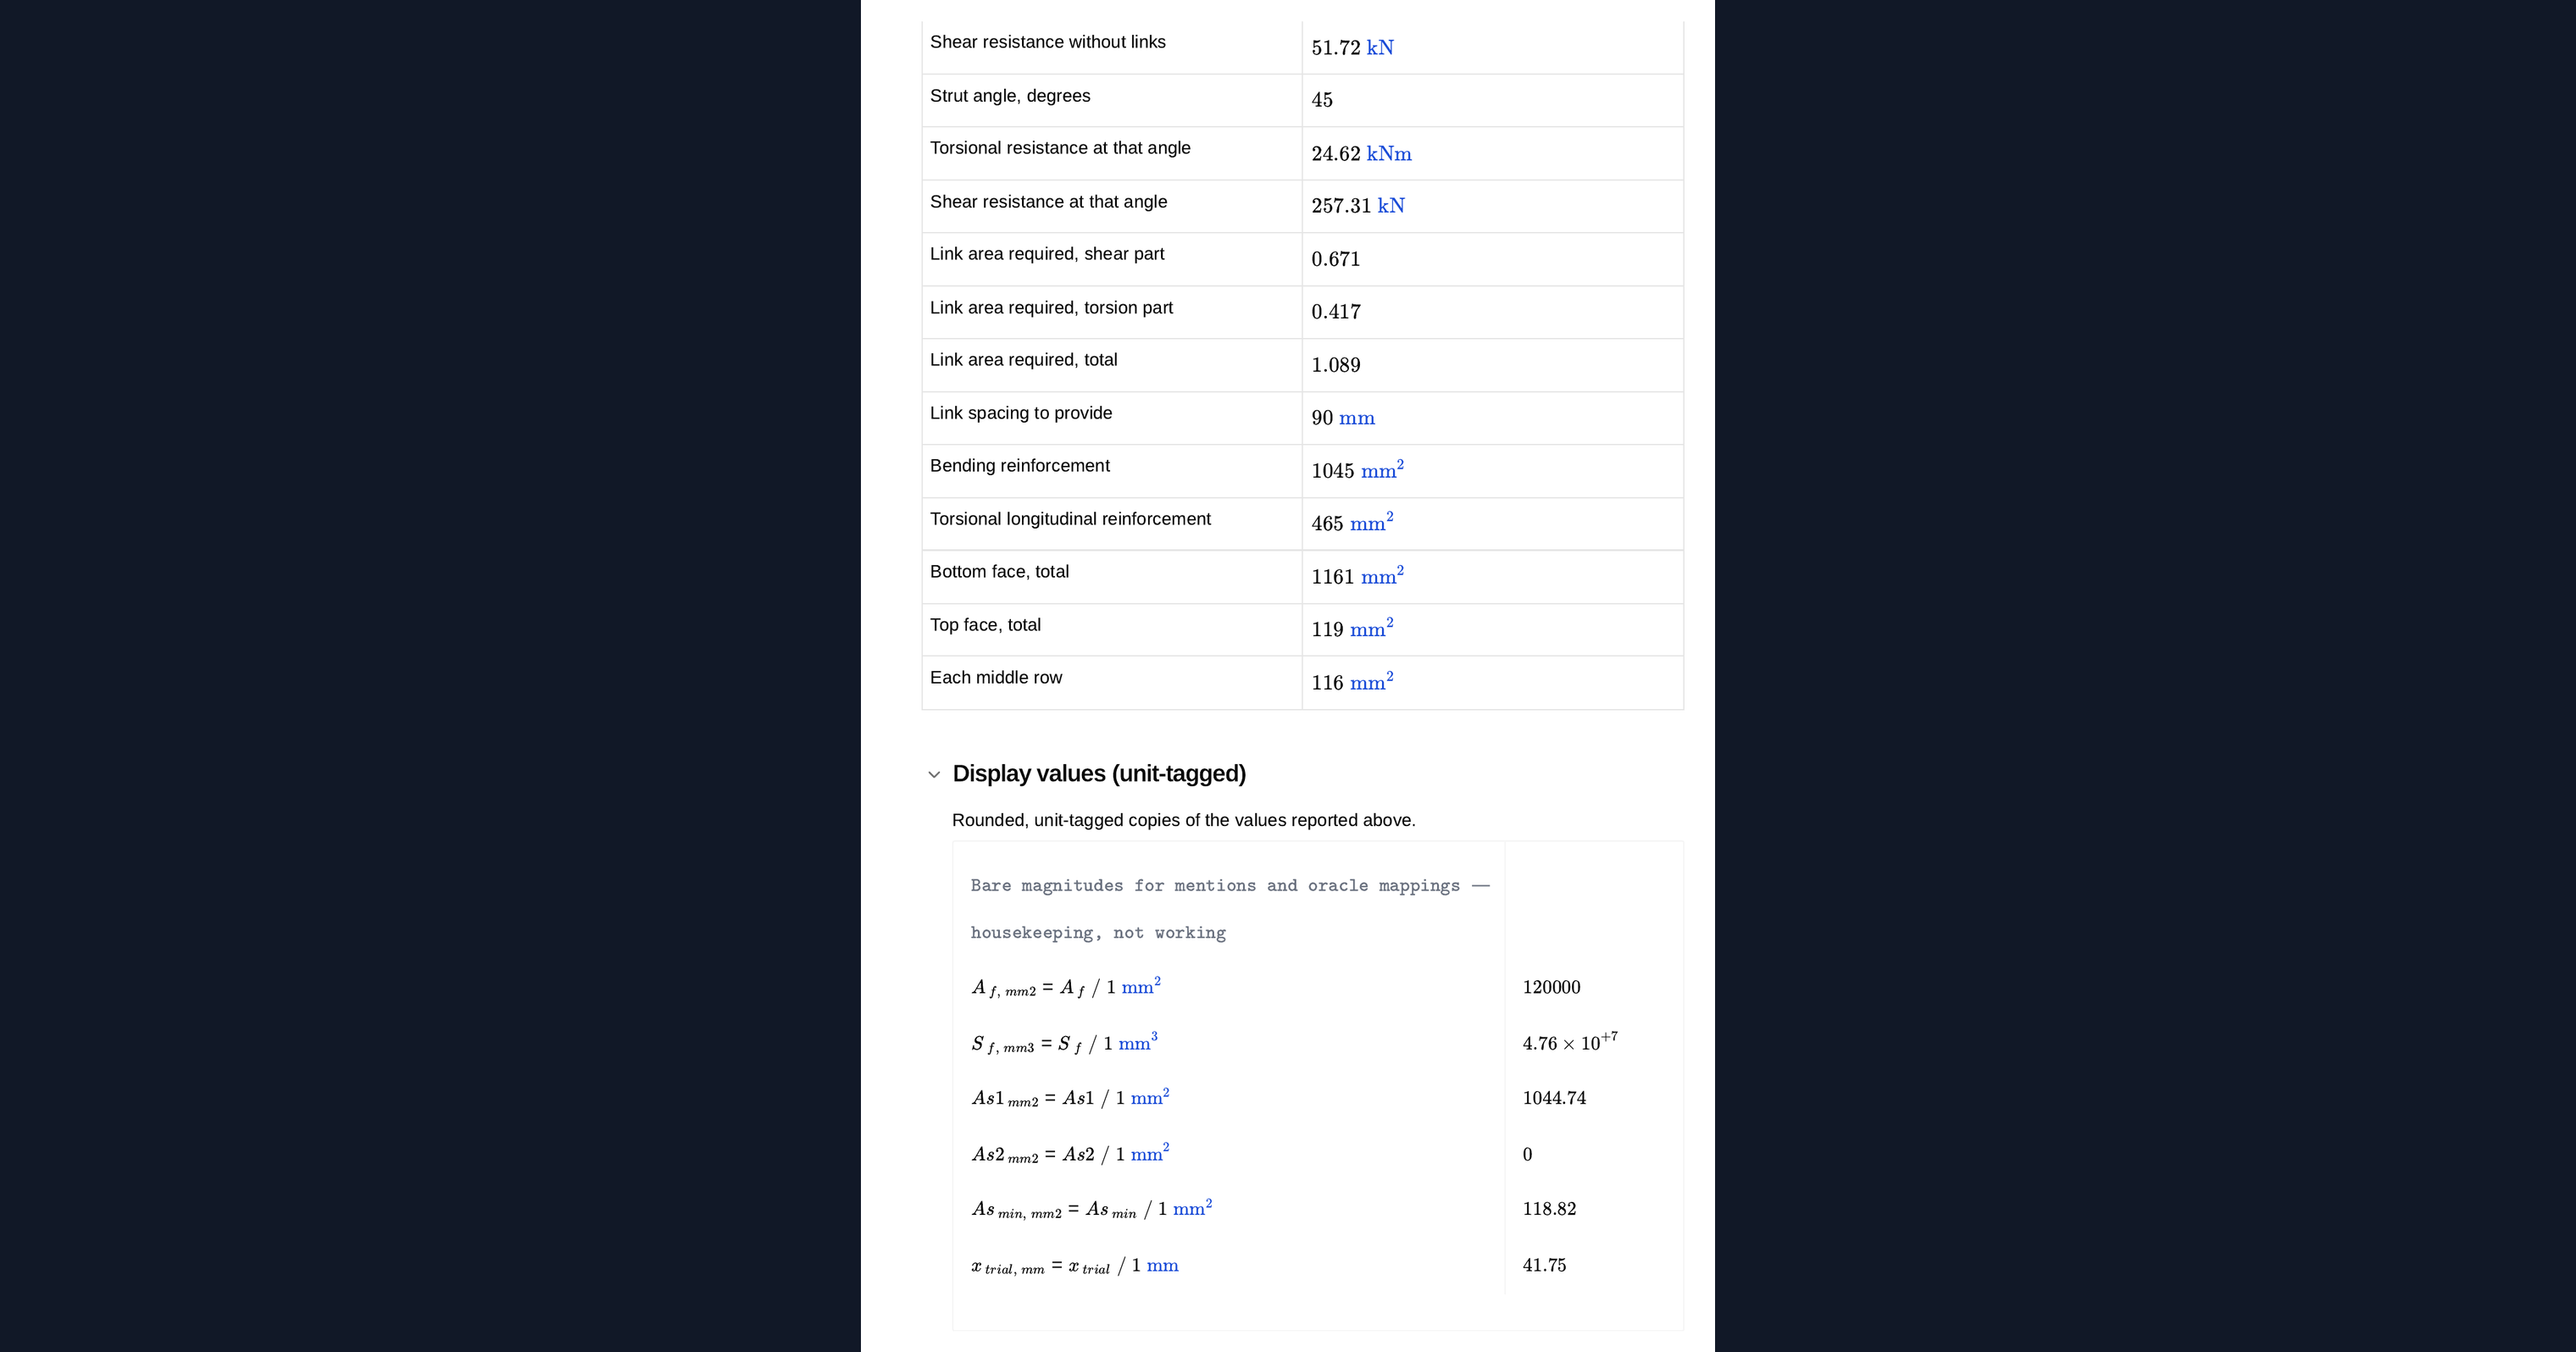
Task: Click the Link area required, shear part row label
Action: coord(1047,254)
